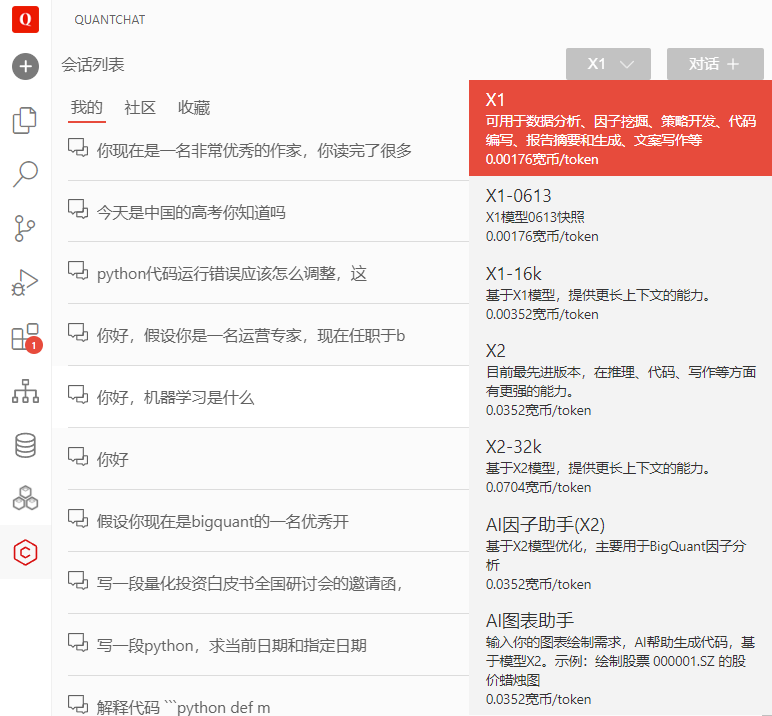
Task: Select the red hexagon QuantChat icon
Action: [25, 552]
